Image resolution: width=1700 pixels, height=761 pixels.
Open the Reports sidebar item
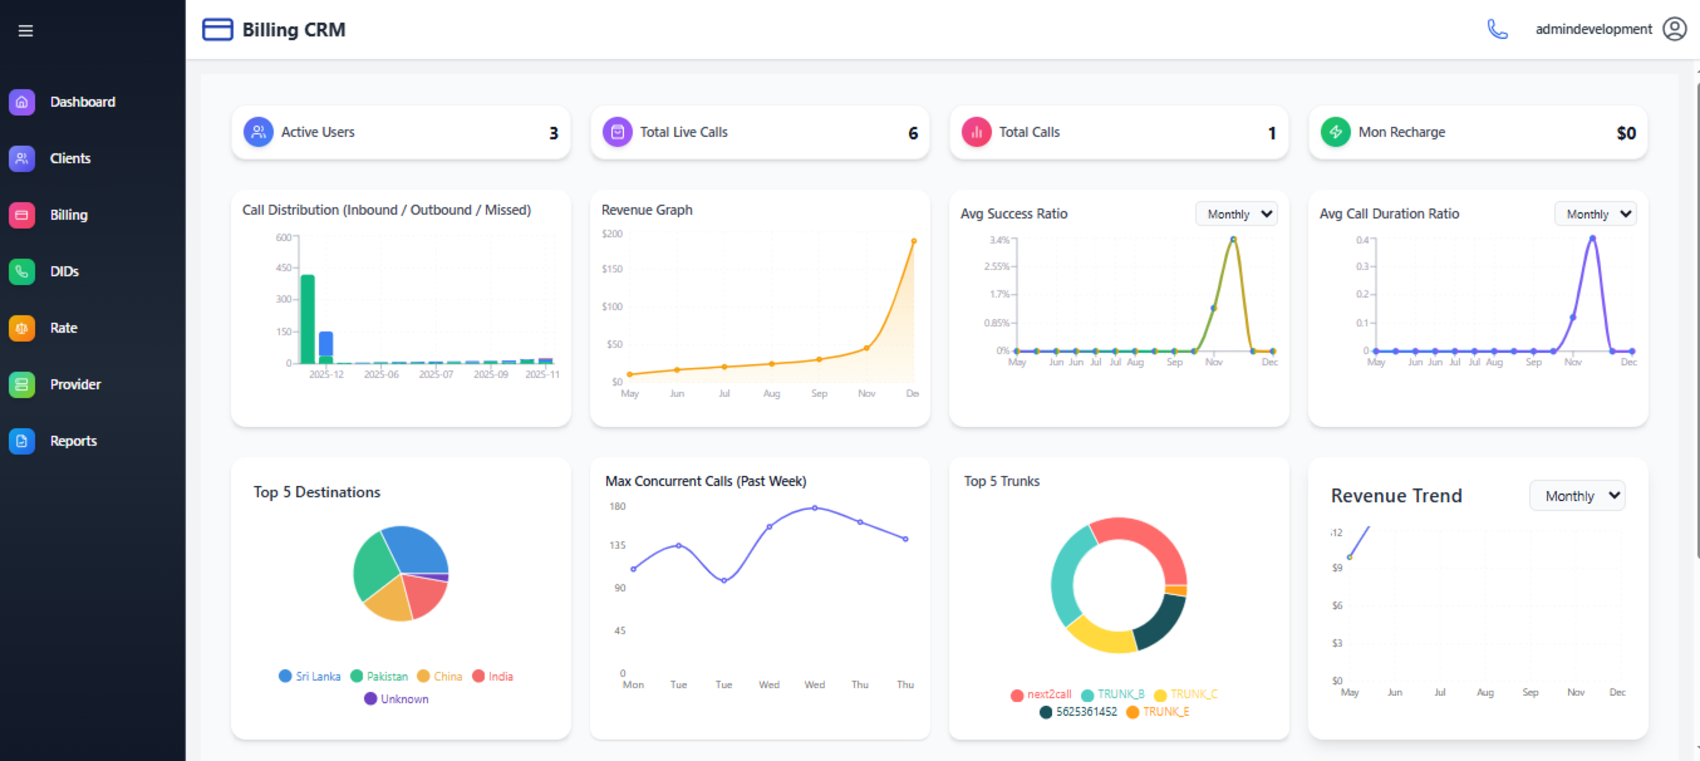73,441
